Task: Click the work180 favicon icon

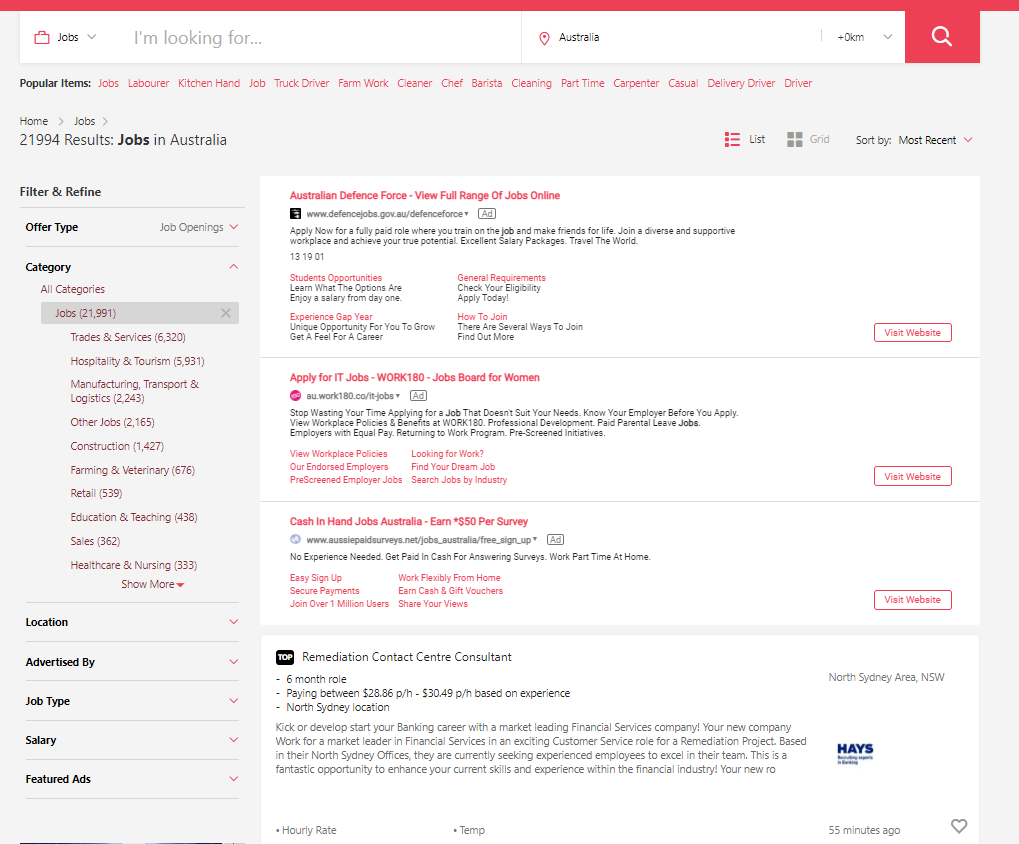Action: coord(295,395)
